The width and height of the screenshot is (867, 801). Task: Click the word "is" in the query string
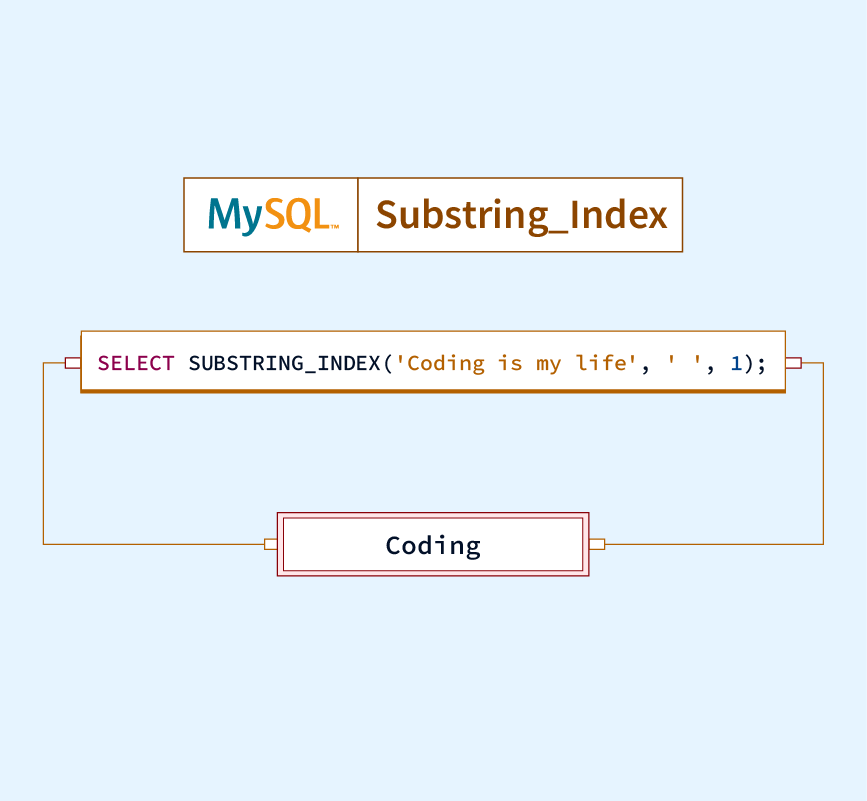tap(510, 363)
